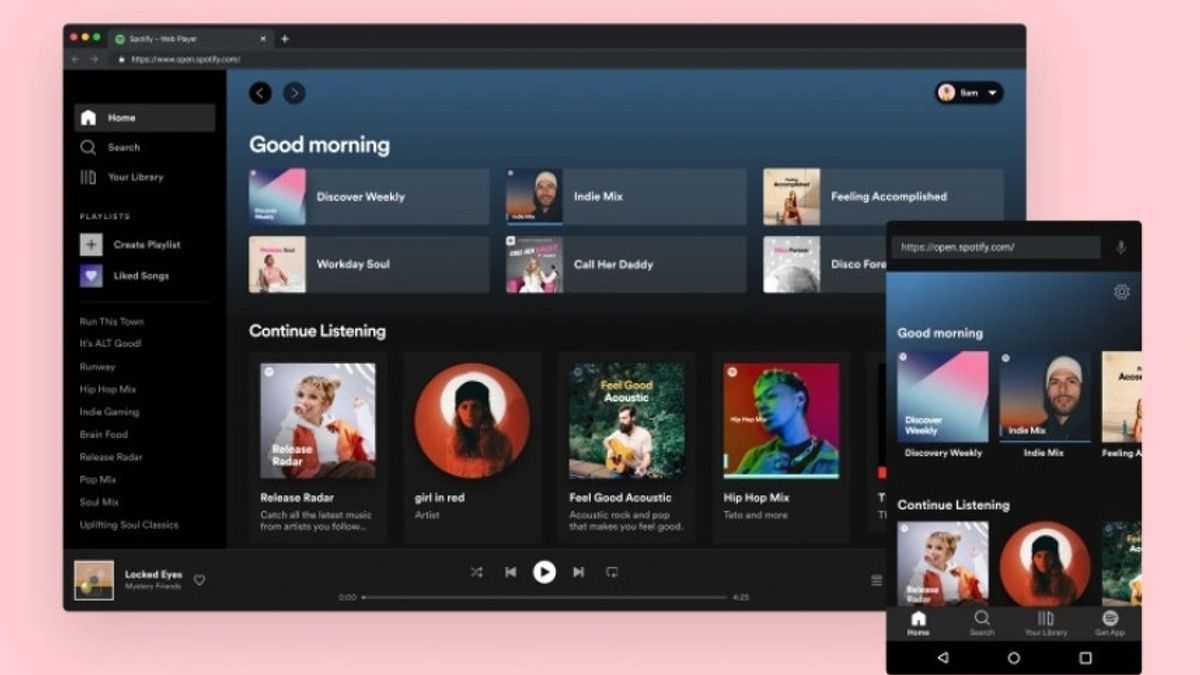Viewport: 1200px width, 675px height.
Task: Open Your Library in the desktop sidebar
Action: point(122,177)
